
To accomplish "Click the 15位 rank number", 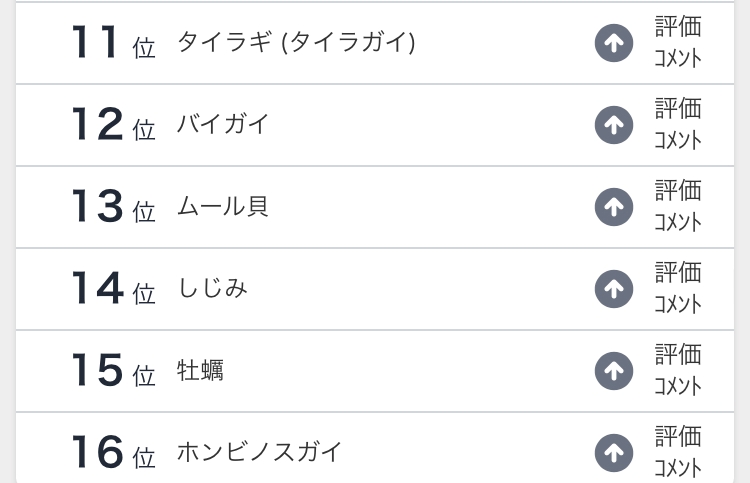I will [x=113, y=371].
